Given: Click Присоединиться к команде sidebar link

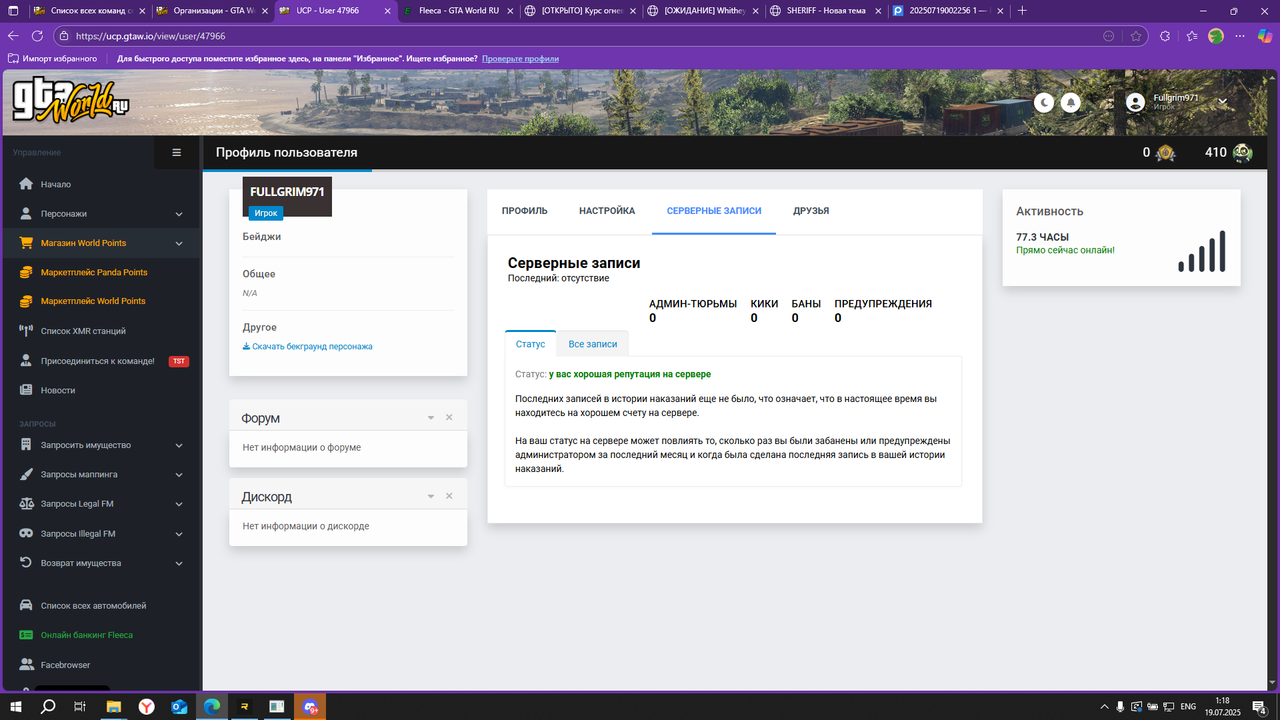Looking at the screenshot, I should coord(98,361).
